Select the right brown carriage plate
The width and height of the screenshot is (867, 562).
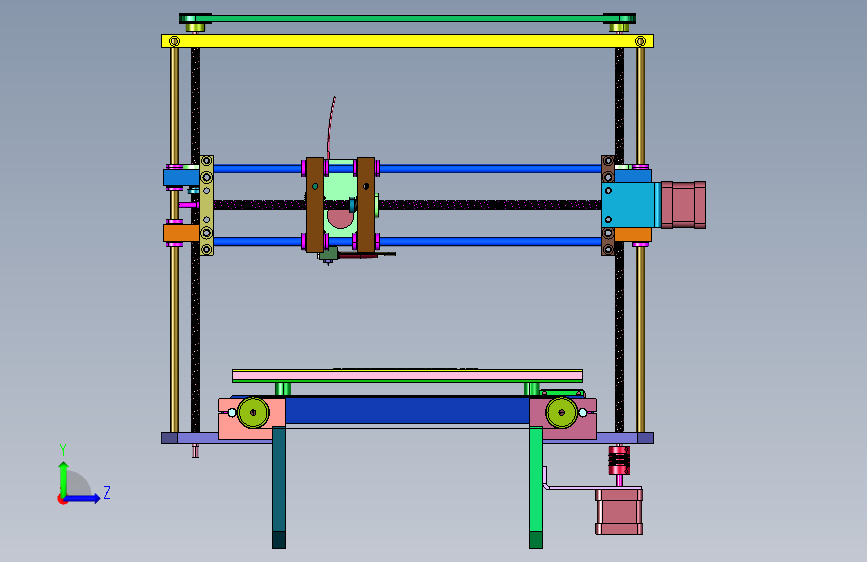(365, 205)
